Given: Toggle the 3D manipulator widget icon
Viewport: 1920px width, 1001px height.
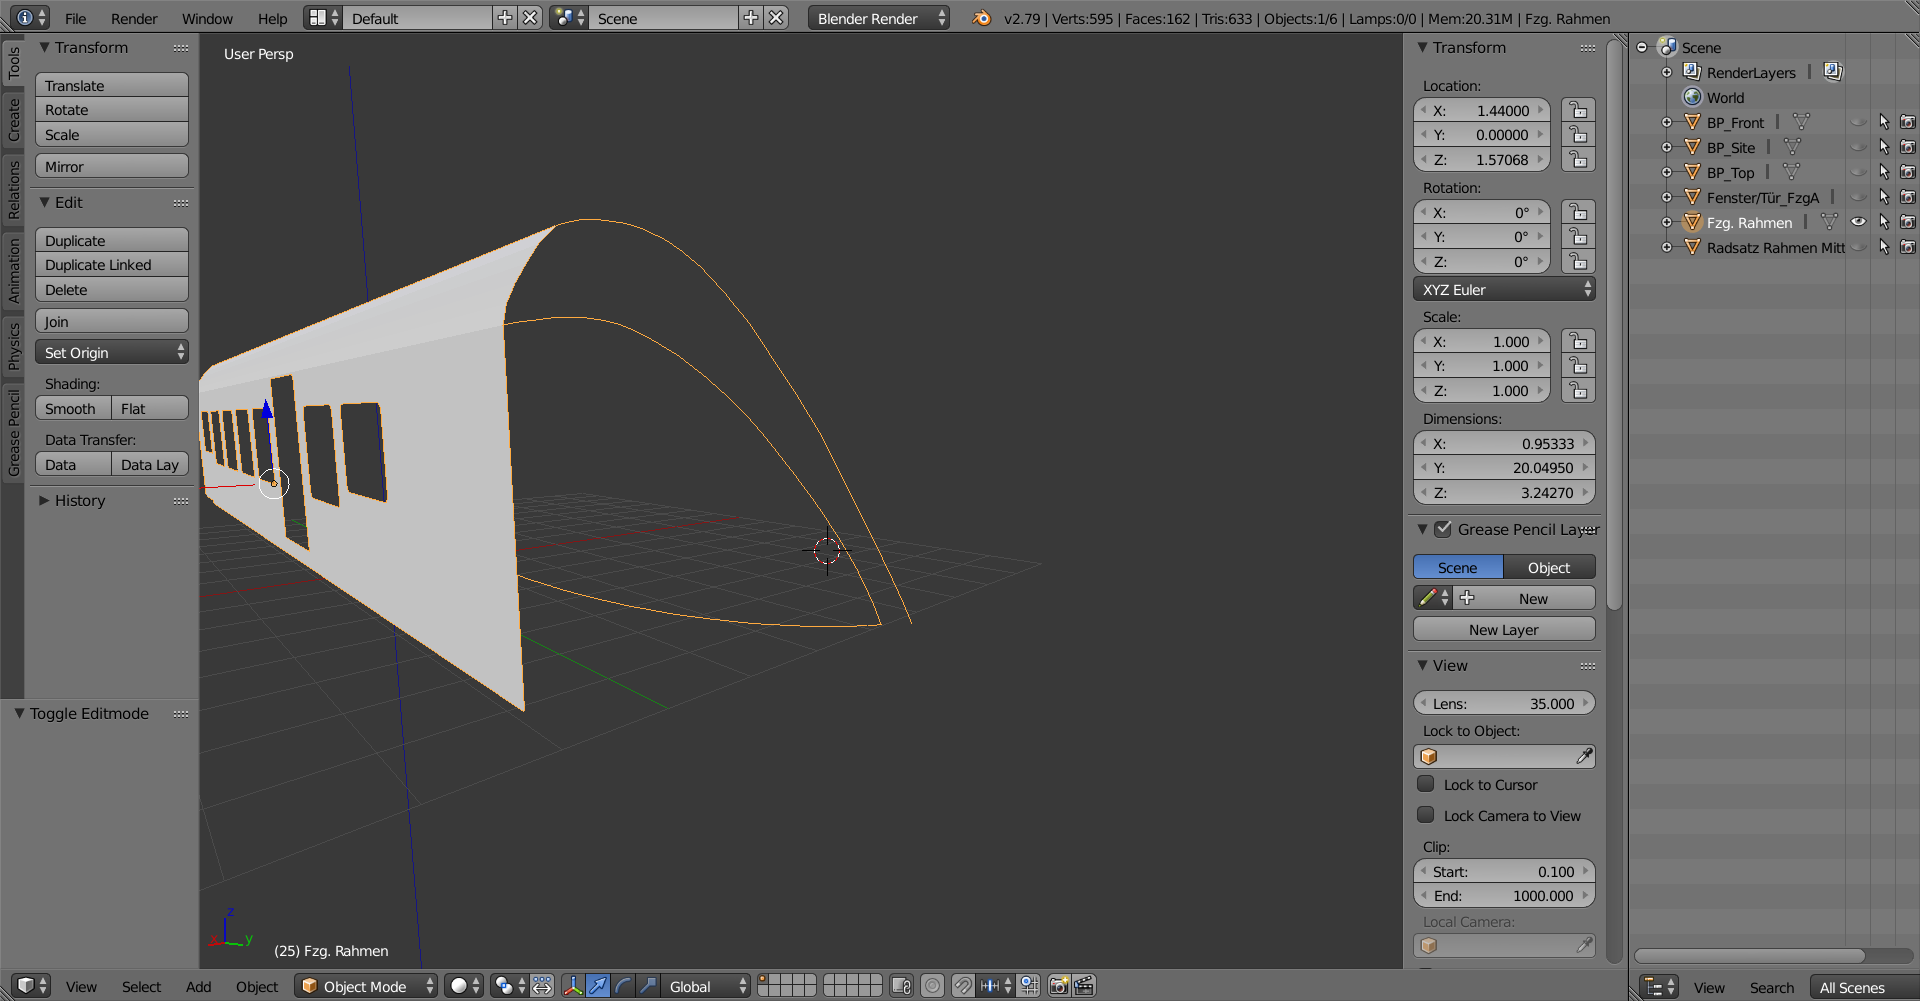Looking at the screenshot, I should (x=572, y=986).
